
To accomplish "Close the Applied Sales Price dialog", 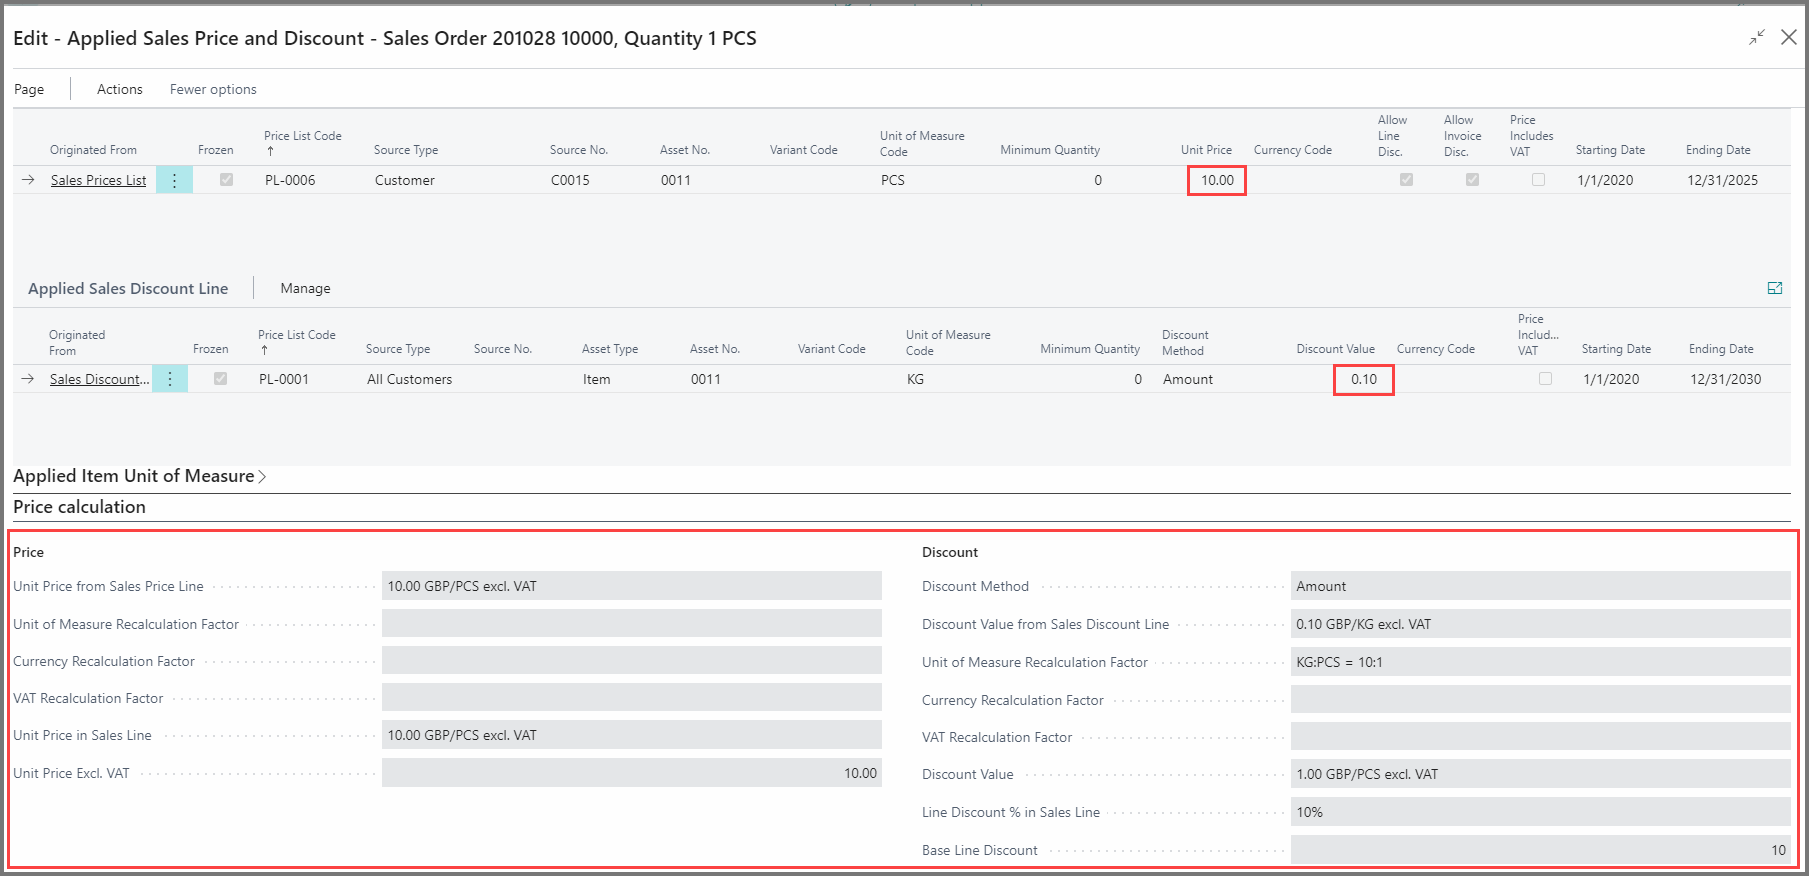I will (x=1789, y=38).
